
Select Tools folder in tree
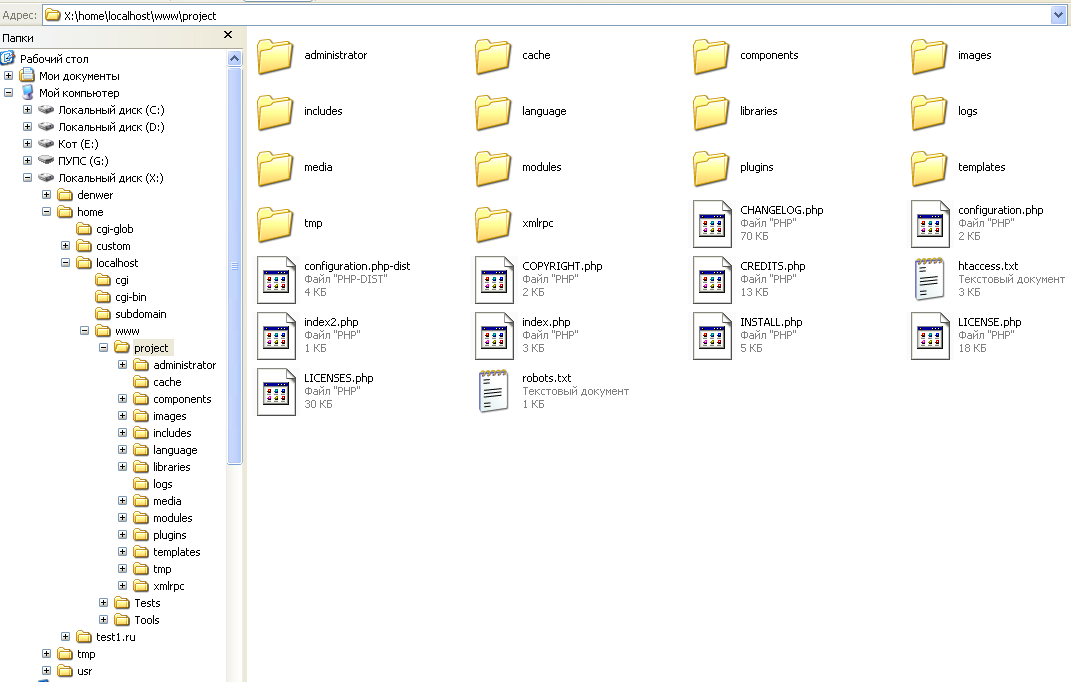click(x=147, y=620)
